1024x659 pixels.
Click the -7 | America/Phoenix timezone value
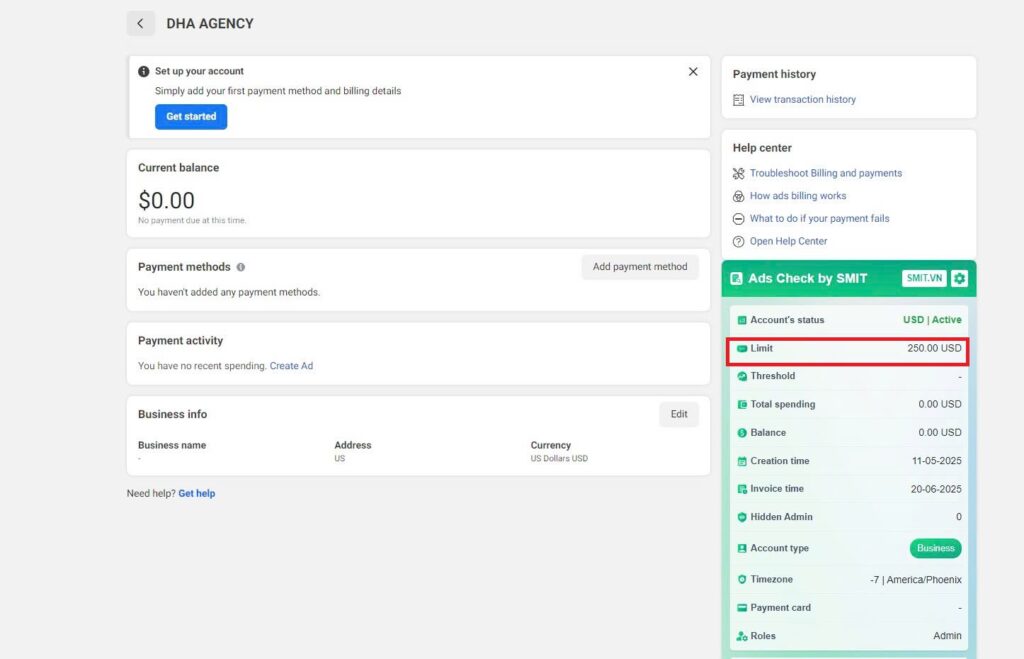coord(916,579)
